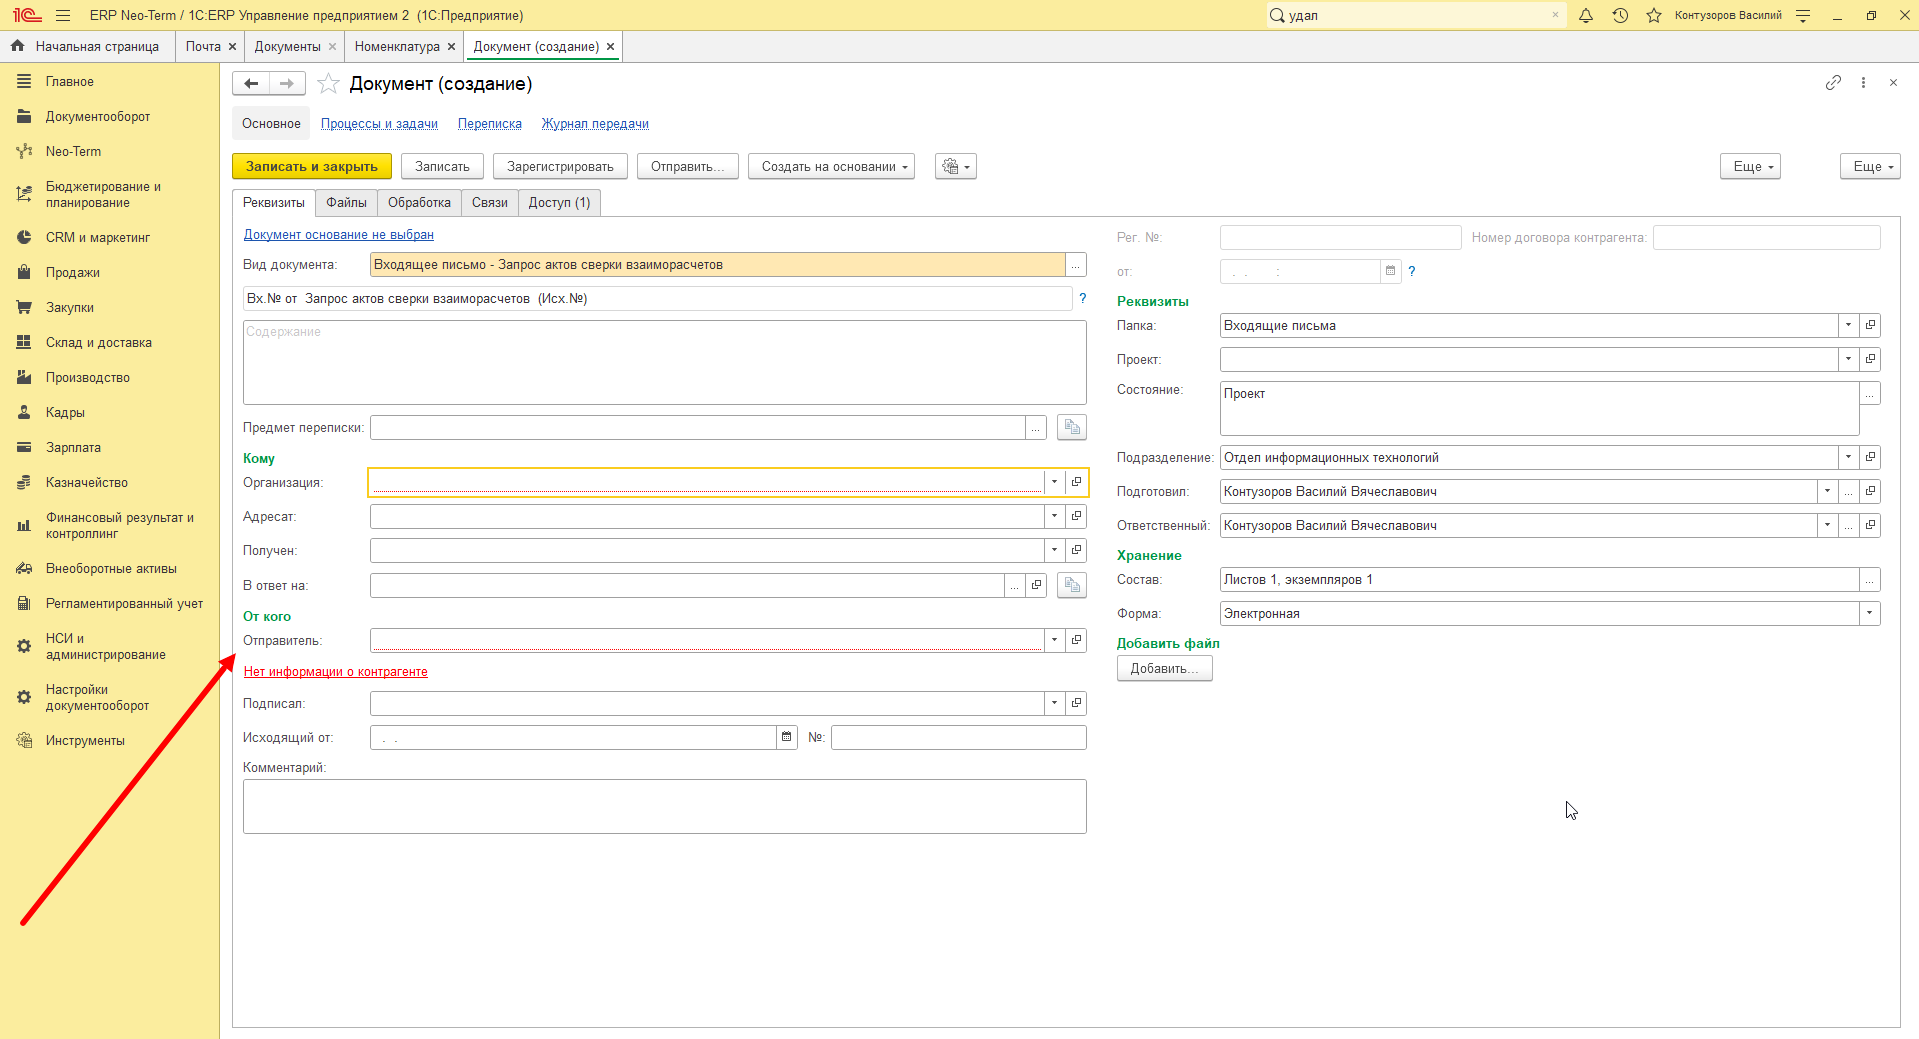Open Создать на основании dropdown
The height and width of the screenshot is (1039, 1919).
(835, 166)
